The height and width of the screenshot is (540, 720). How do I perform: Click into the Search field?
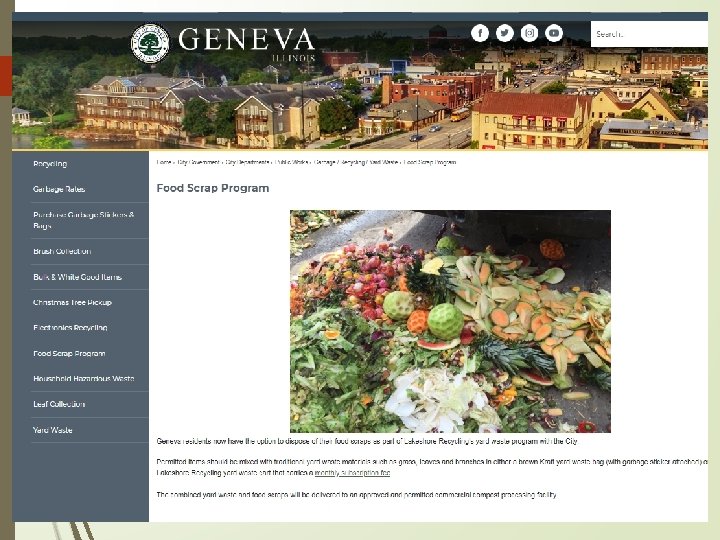[x=649, y=34]
